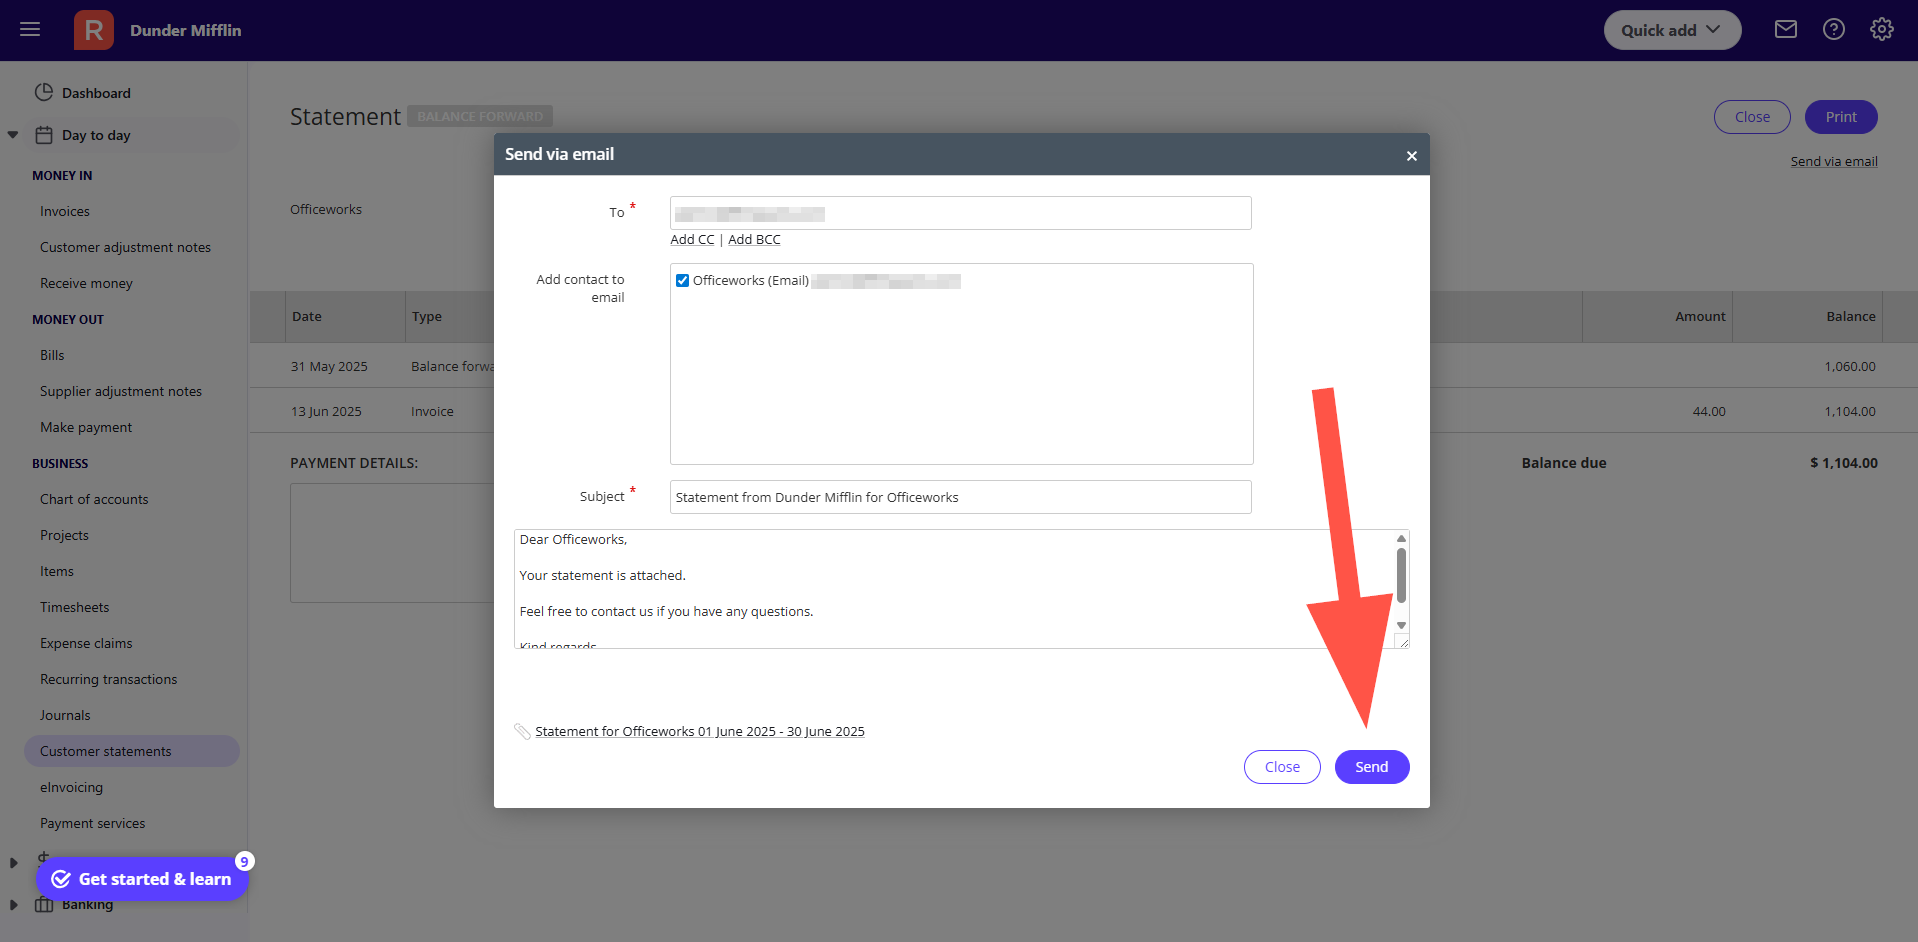Screen dimensions: 1918x942
Task: Open the help question mark icon
Action: [1834, 30]
